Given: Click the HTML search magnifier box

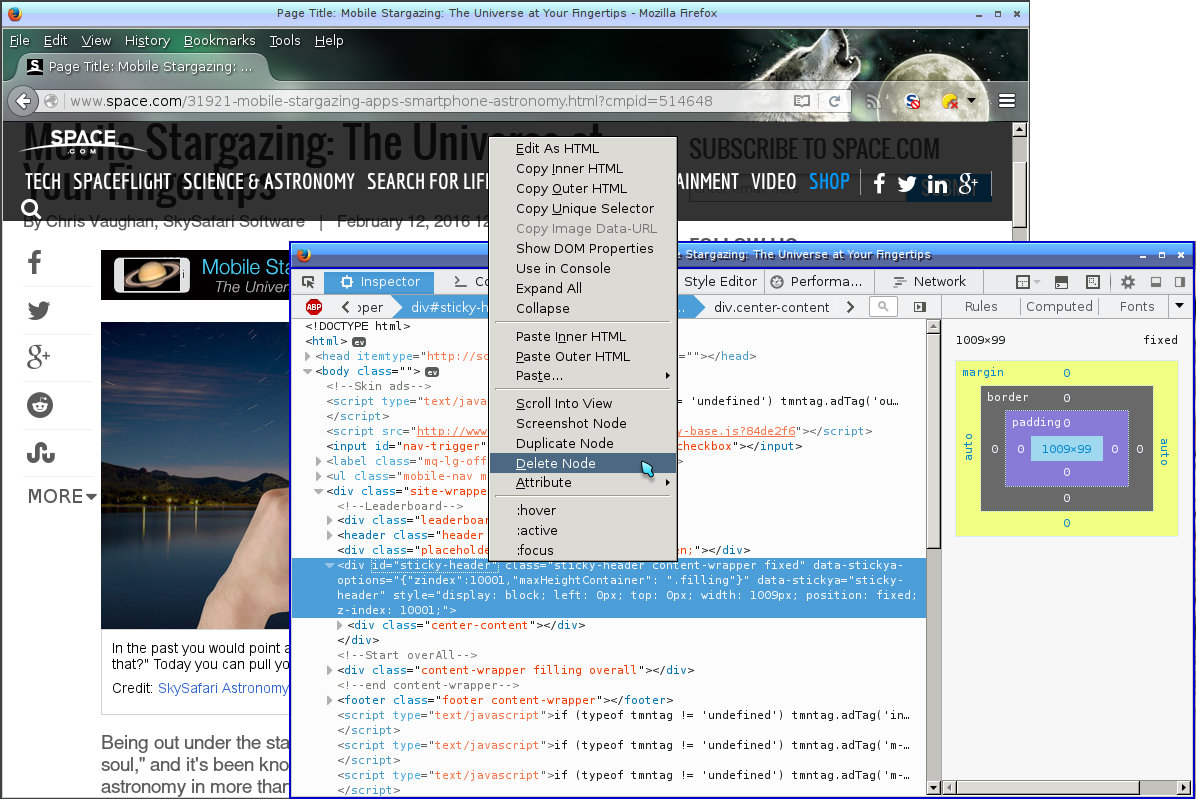Looking at the screenshot, I should (883, 306).
